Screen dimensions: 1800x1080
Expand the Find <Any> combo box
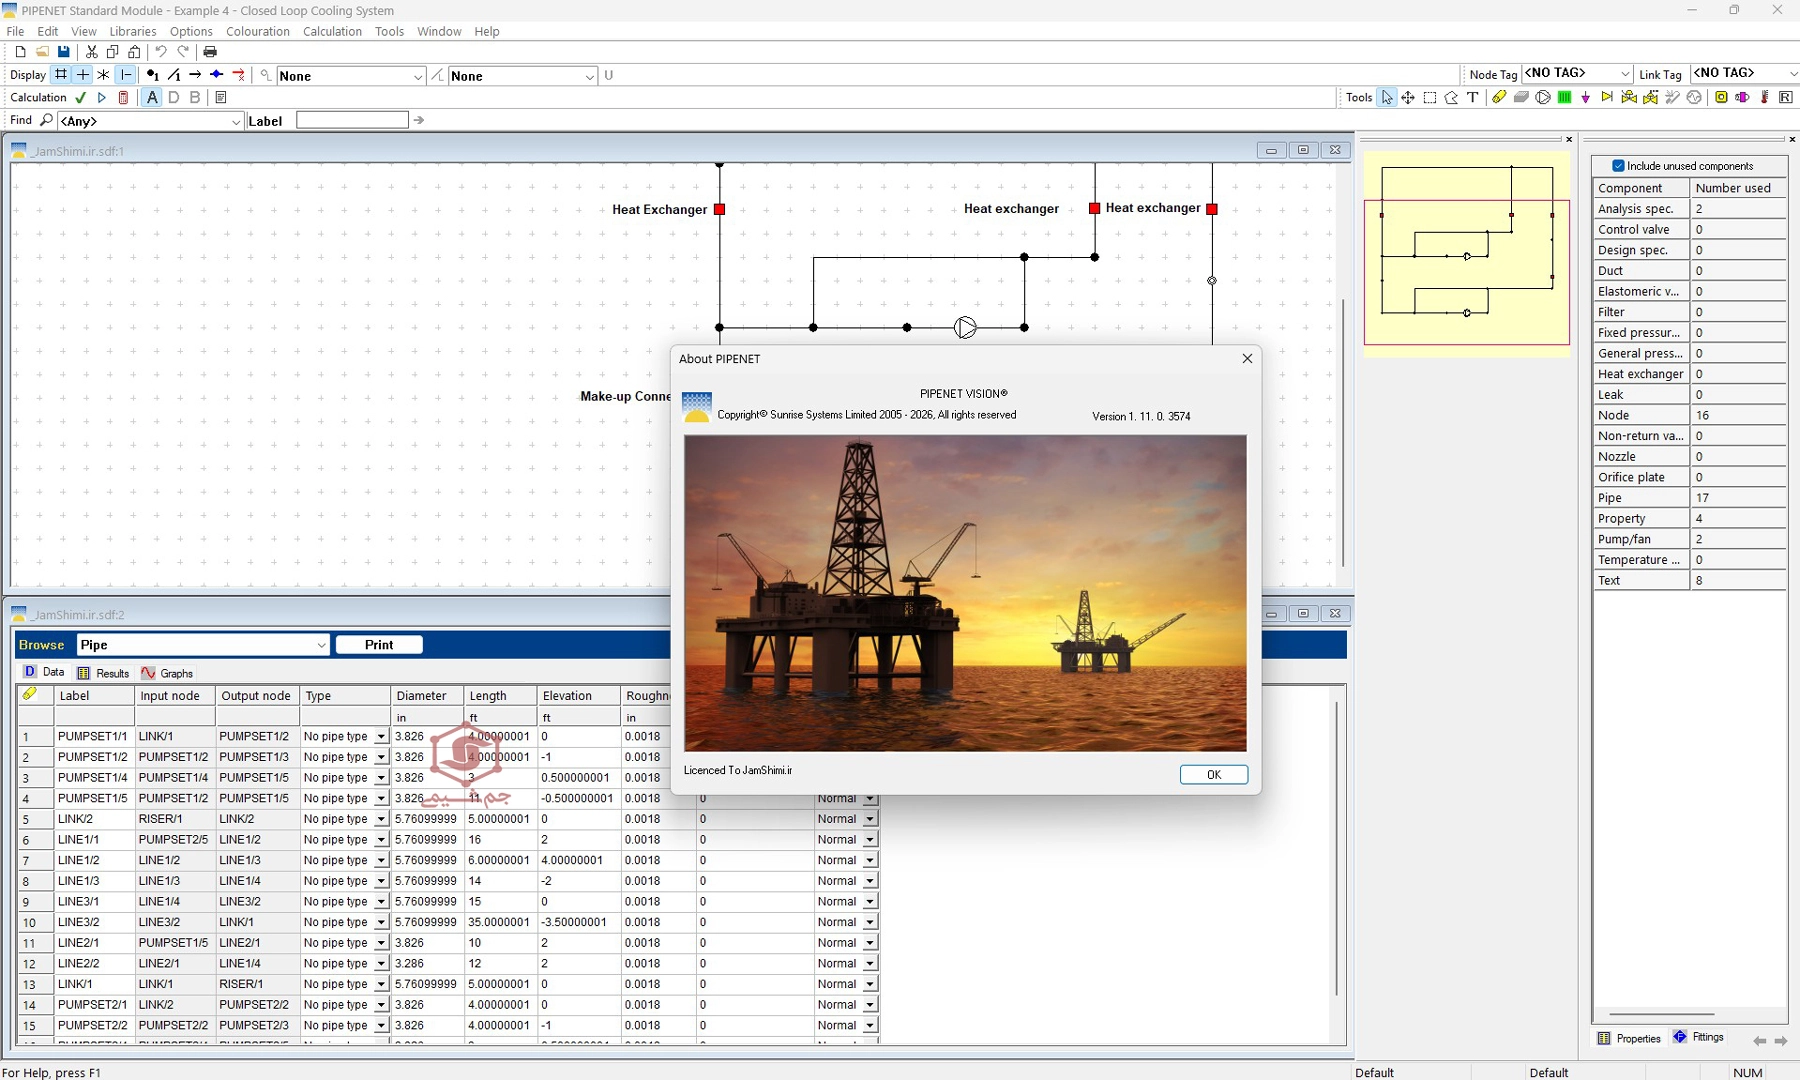236,121
